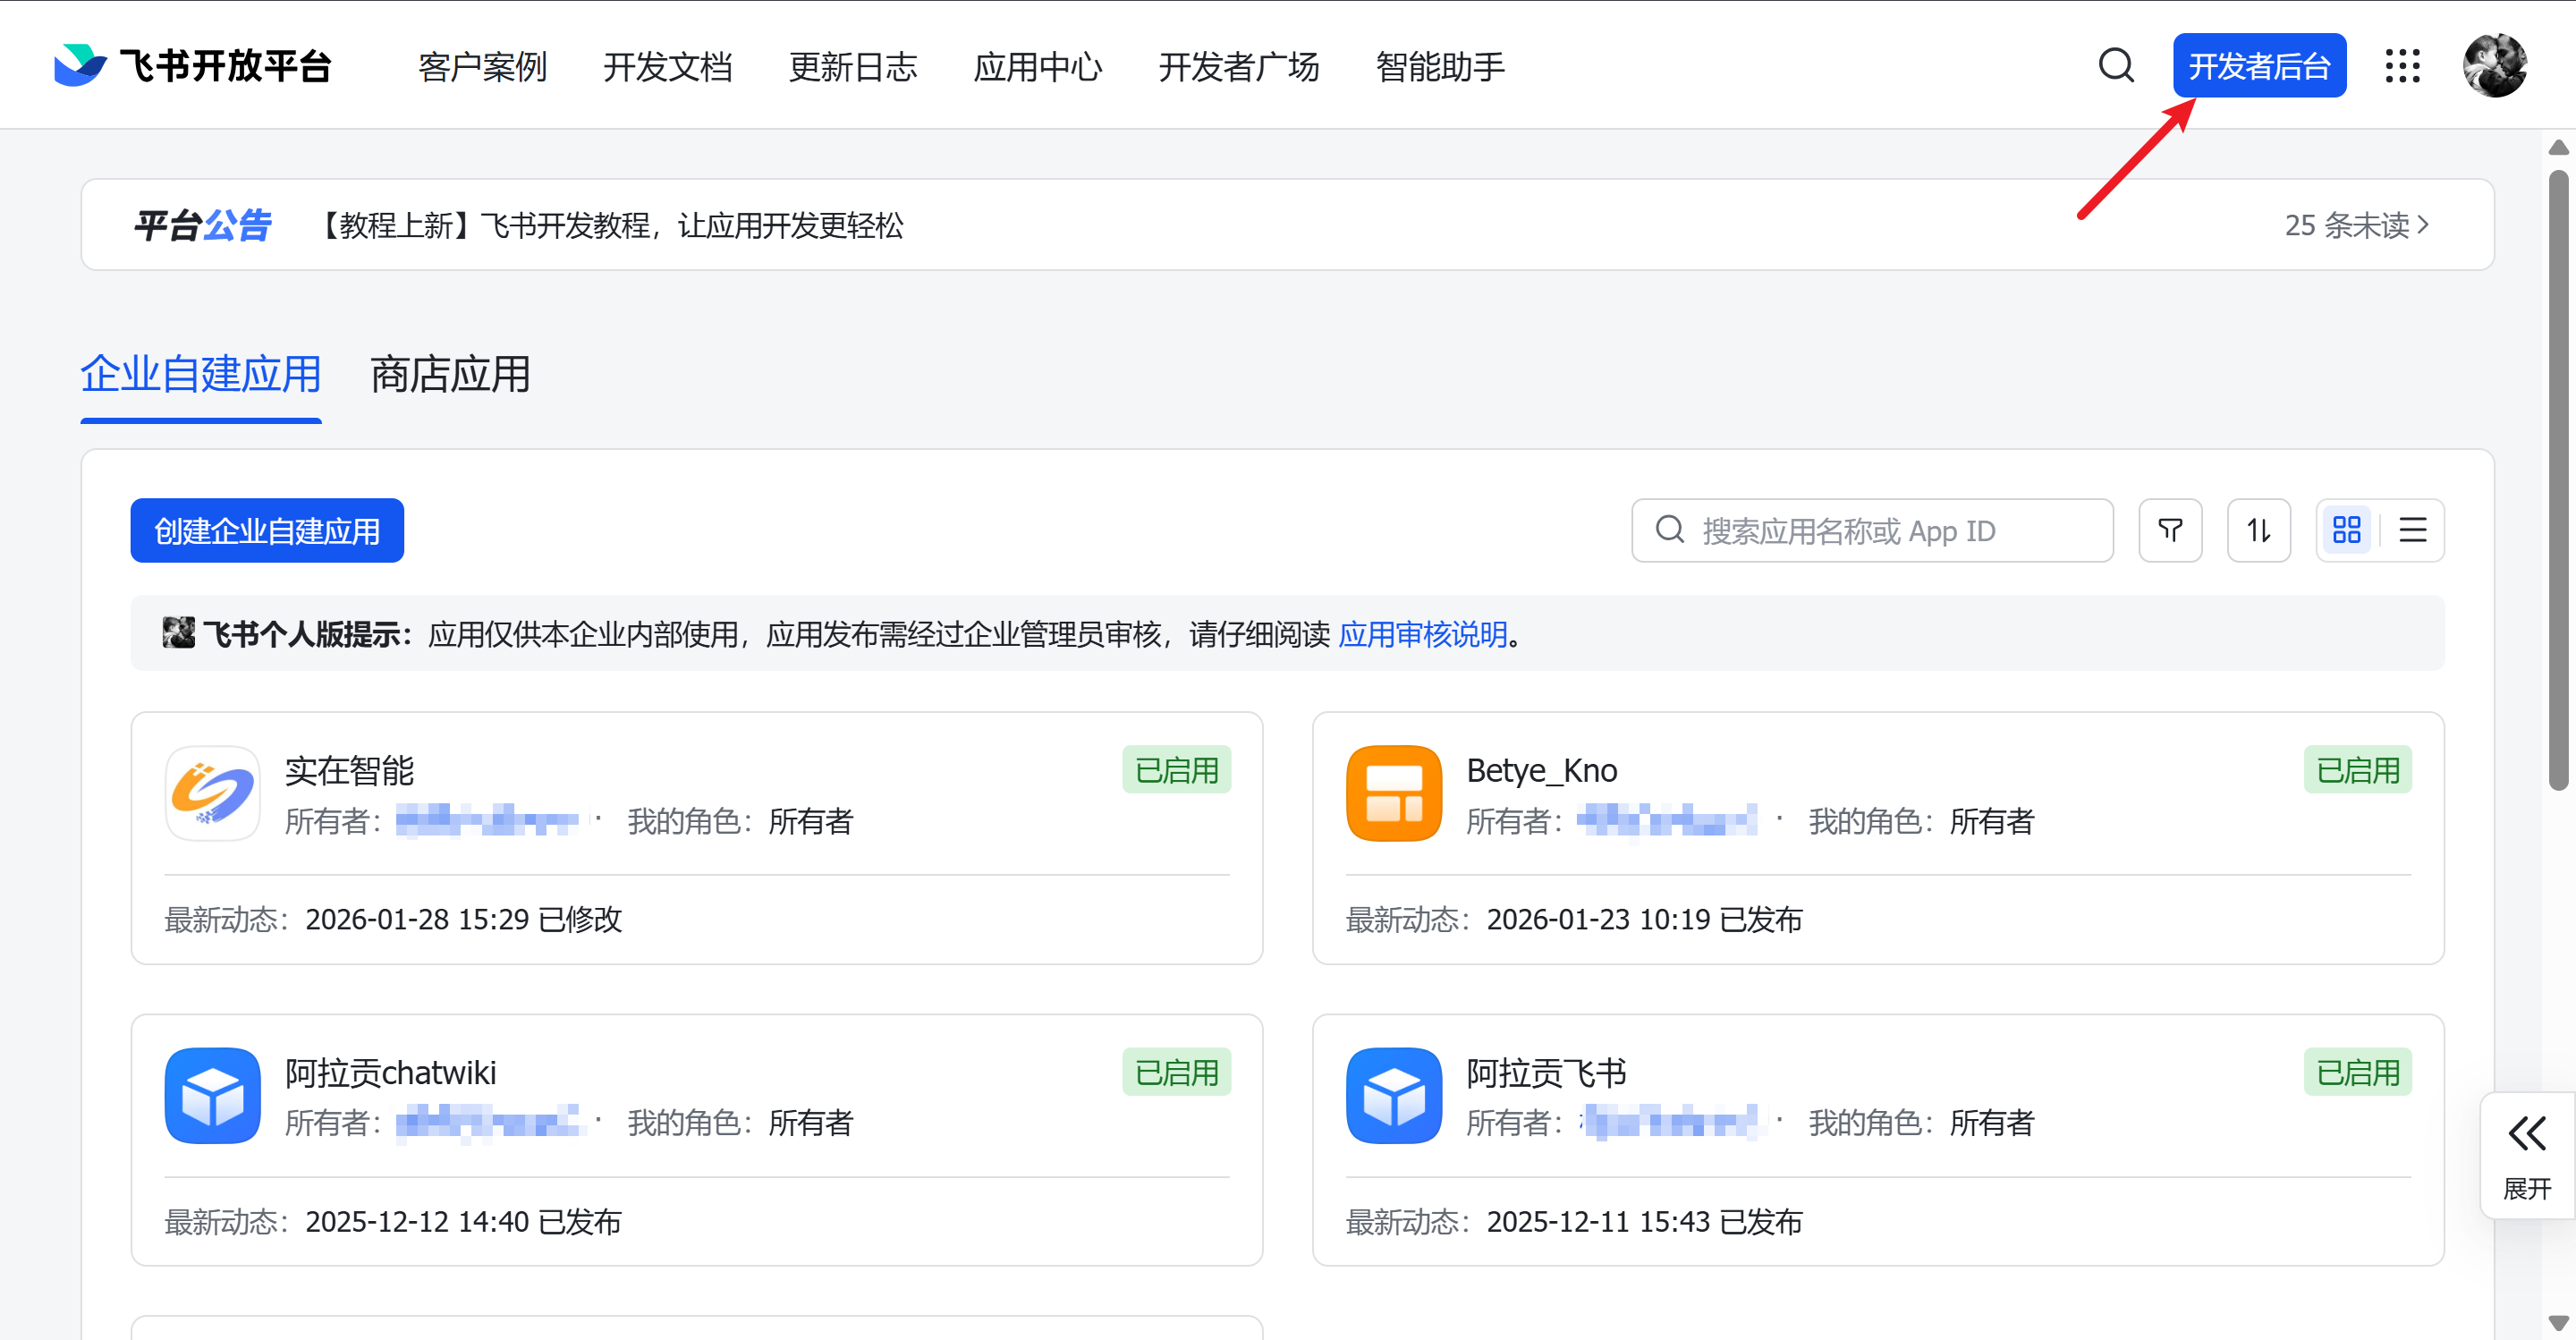
Task: Switch to 商店应用 tab
Action: [450, 375]
